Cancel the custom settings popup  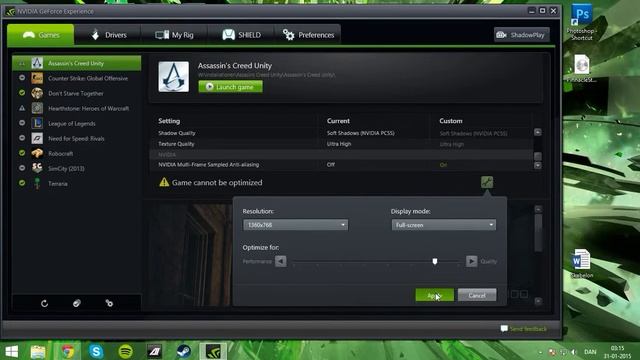(x=477, y=295)
